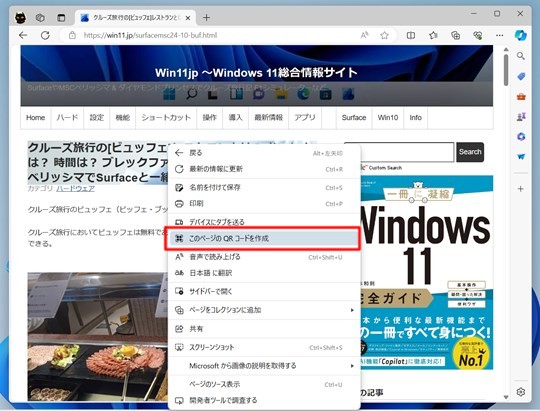Add a sidebar app with plus icon
The image size is (540, 411).
[521, 189]
